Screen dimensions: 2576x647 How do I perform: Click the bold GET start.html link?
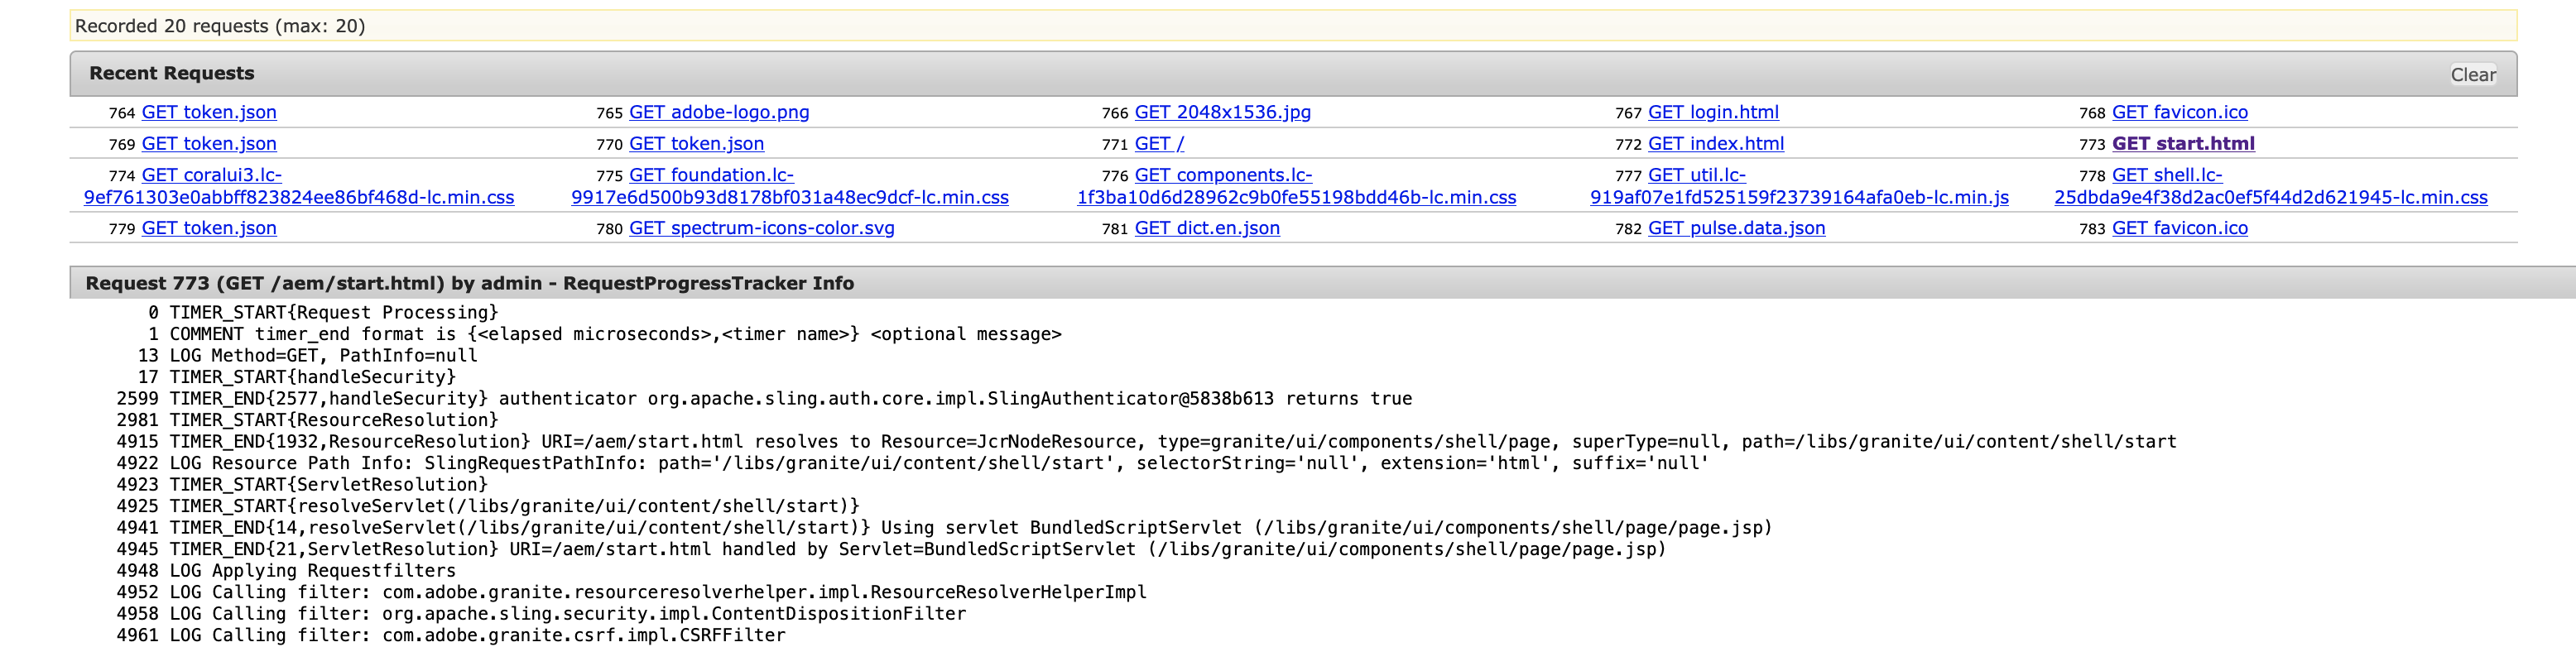(x=2182, y=143)
